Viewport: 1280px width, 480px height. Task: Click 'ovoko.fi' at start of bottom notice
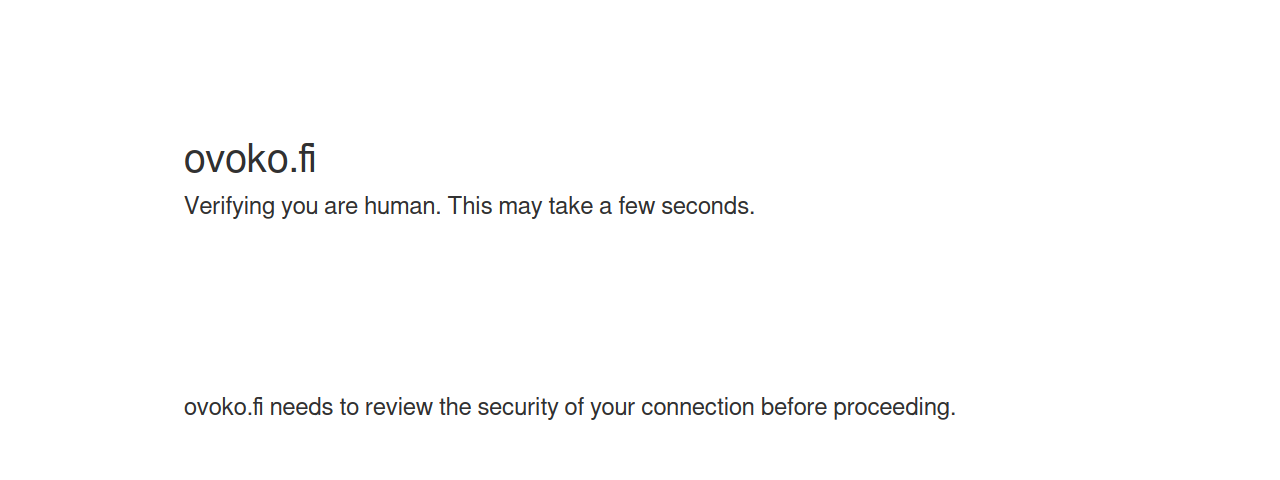point(224,407)
